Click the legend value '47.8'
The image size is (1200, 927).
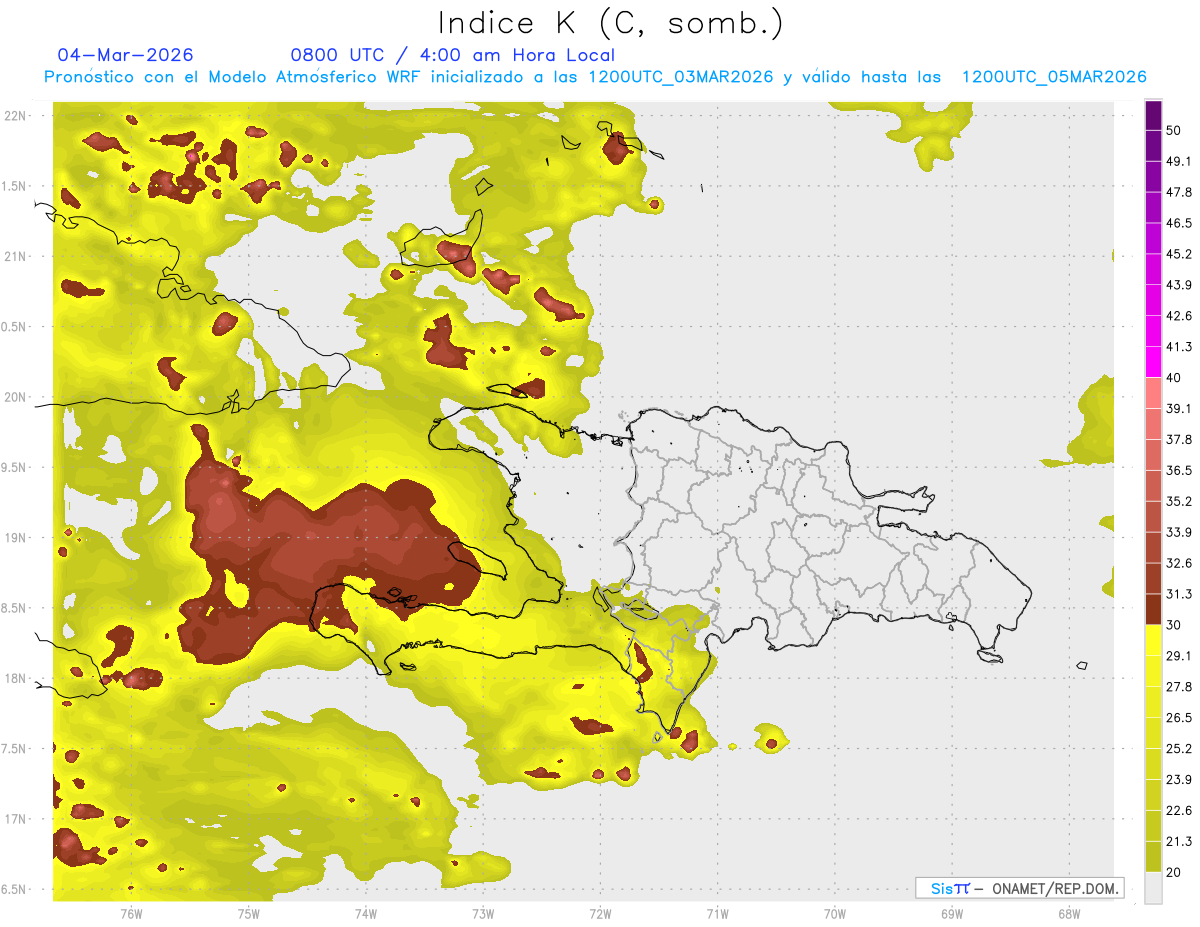1179,193
